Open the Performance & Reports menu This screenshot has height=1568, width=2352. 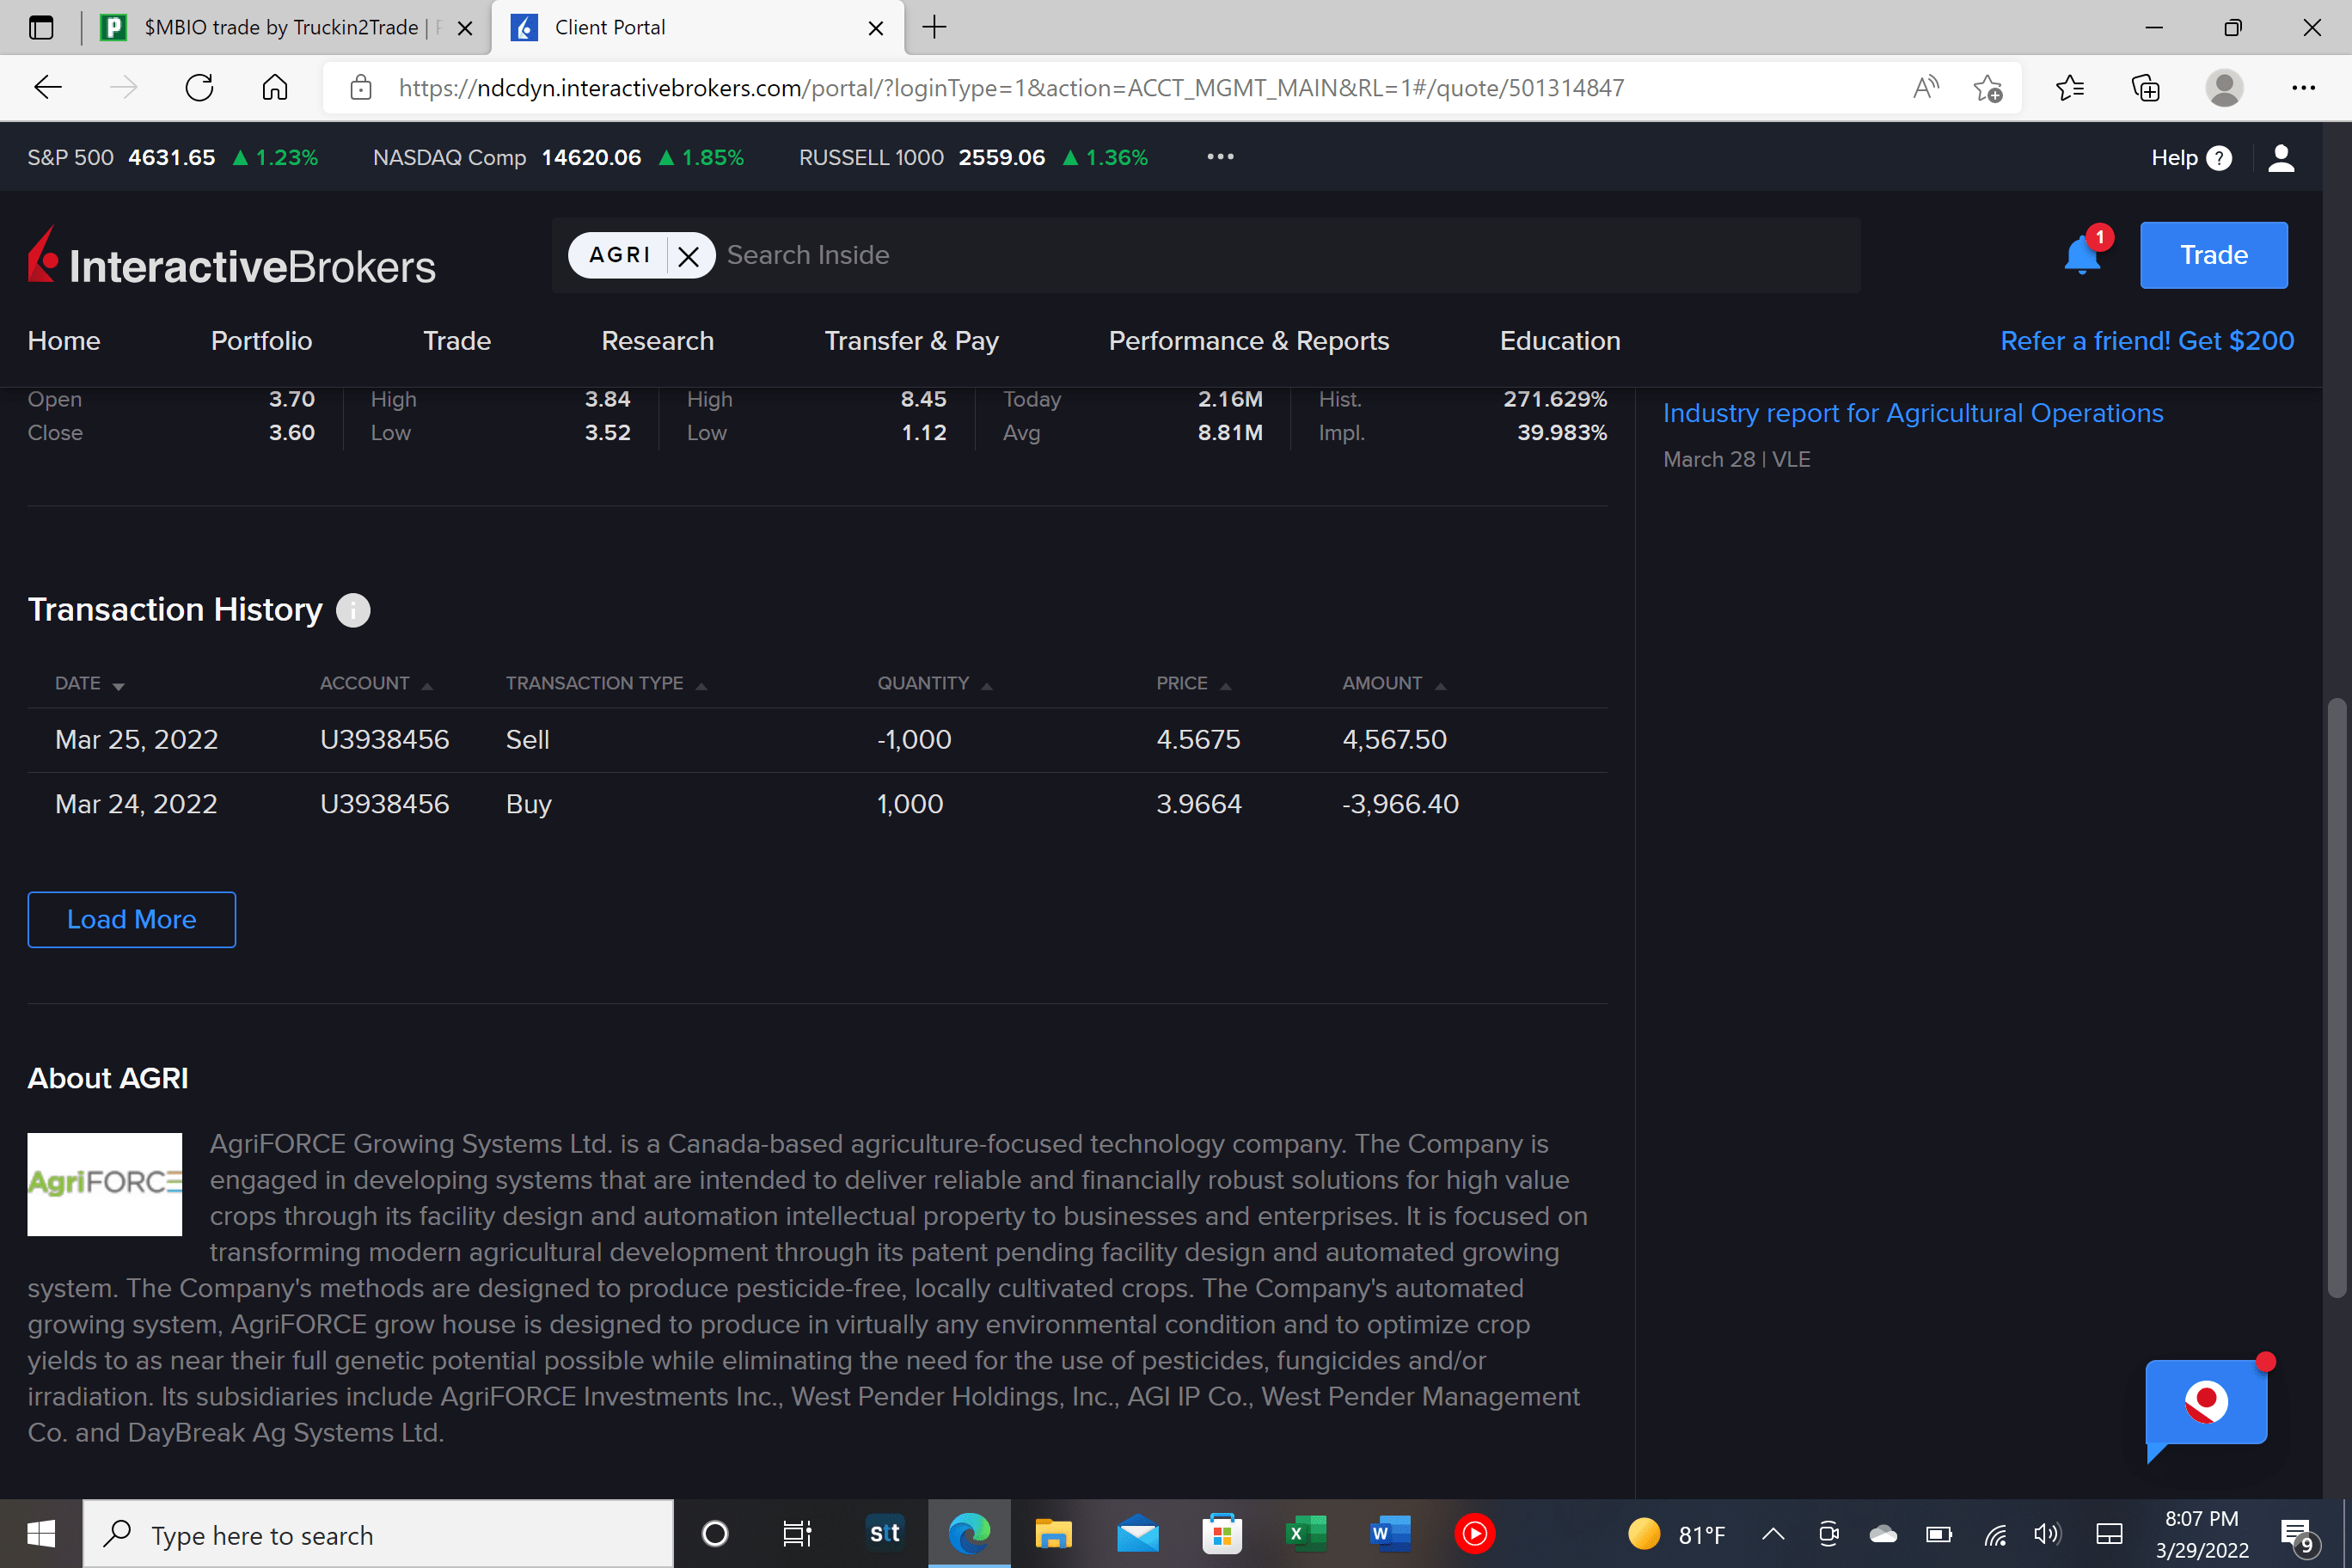pos(1248,341)
